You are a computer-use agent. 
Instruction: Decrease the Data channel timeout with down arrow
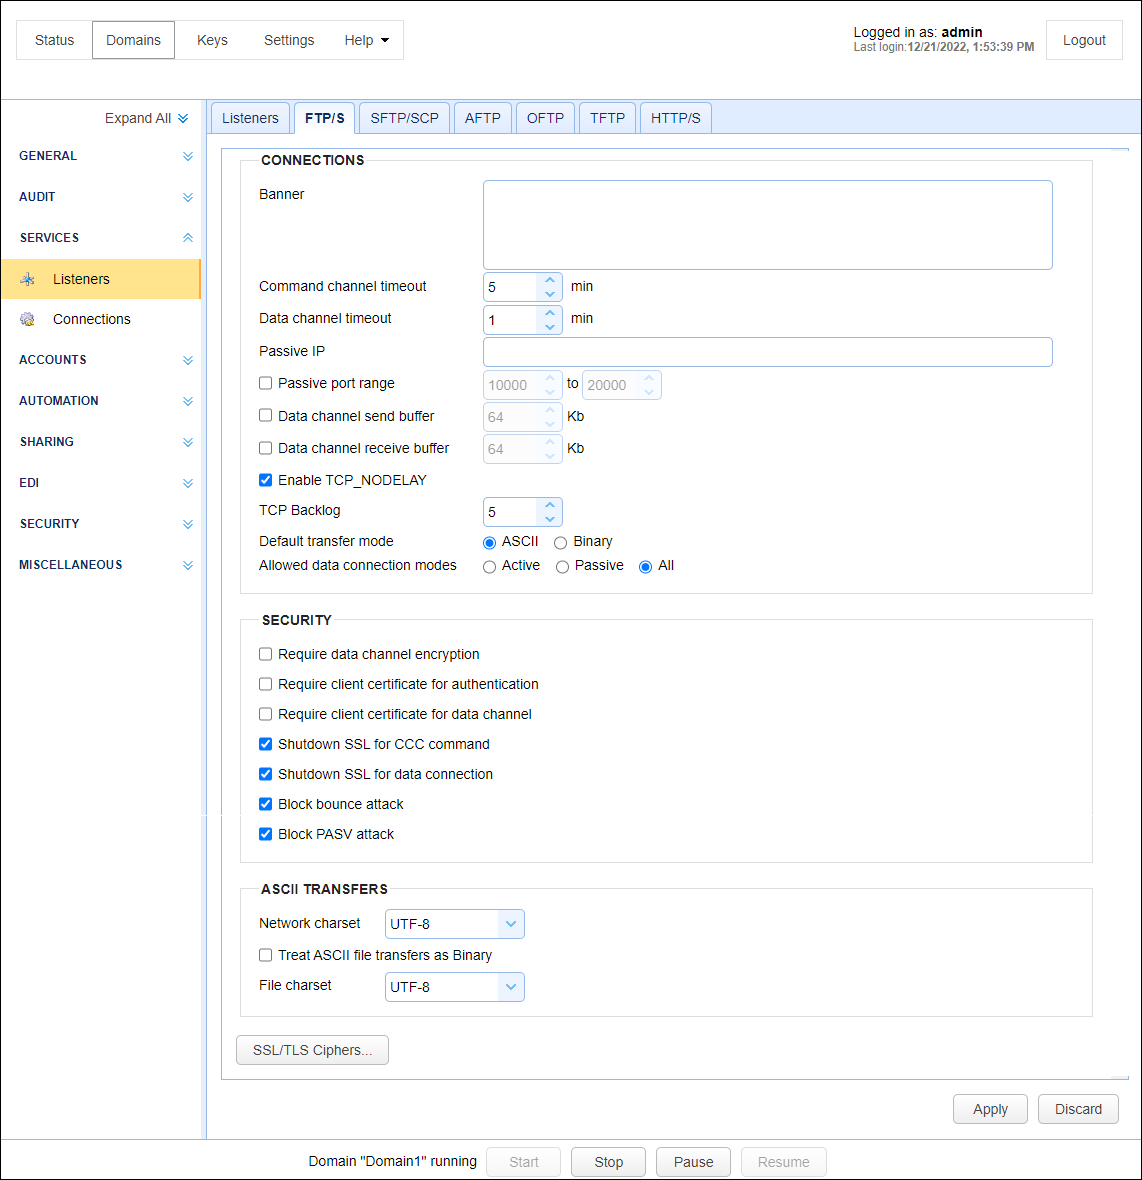pos(550,326)
